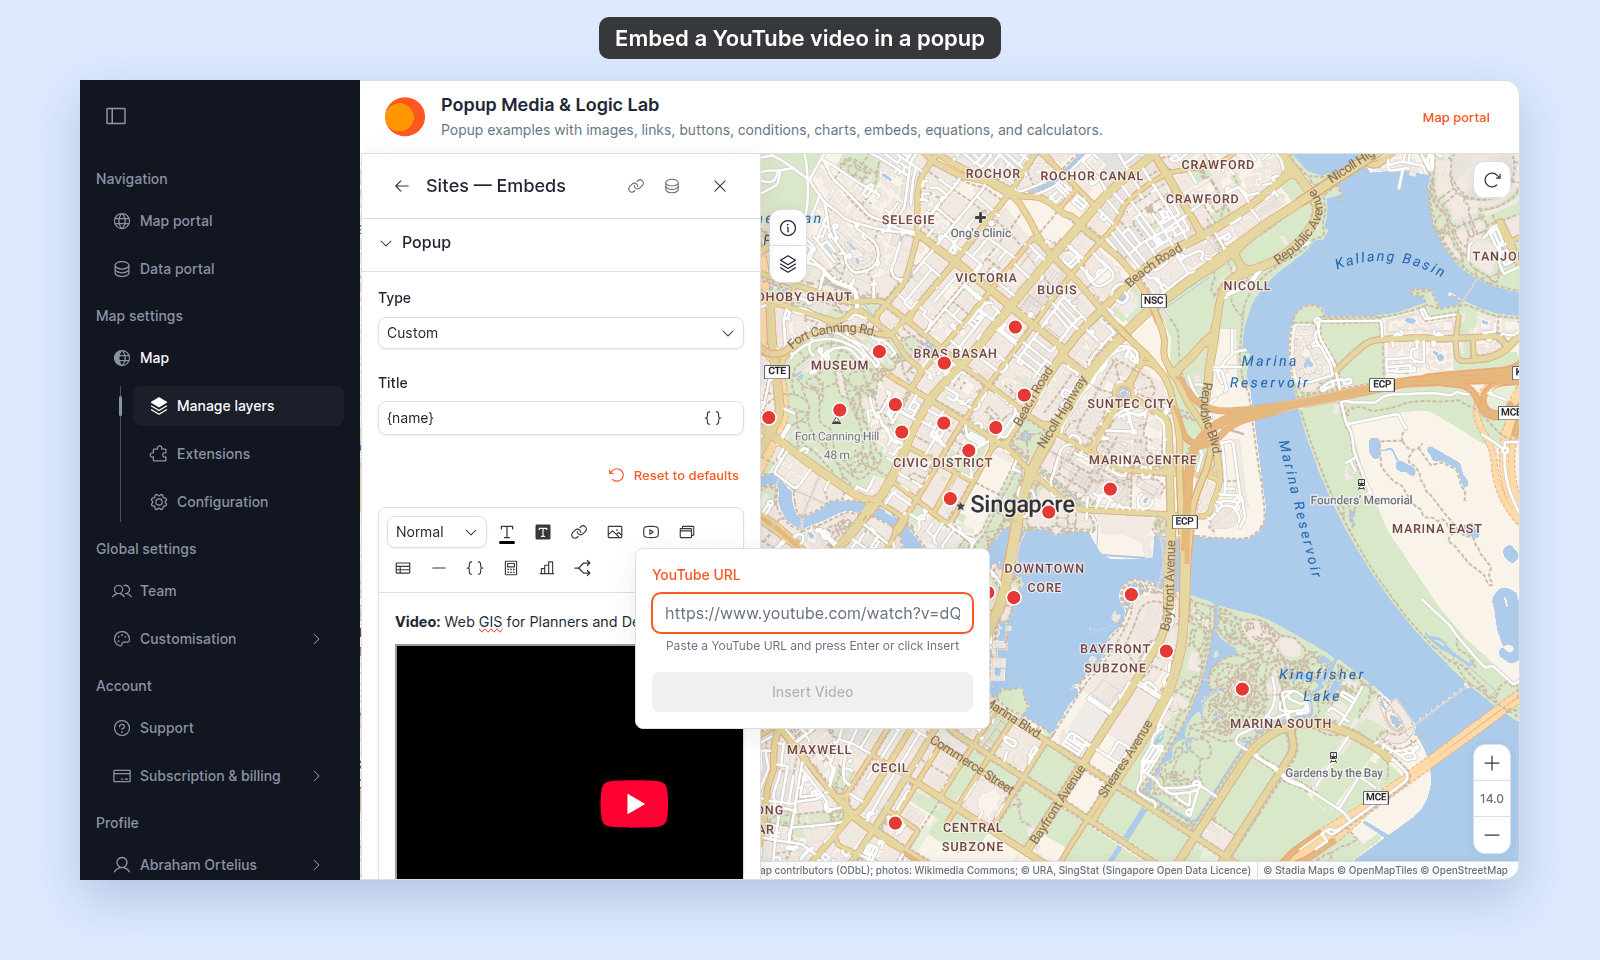Click the Insert Video button

[812, 692]
